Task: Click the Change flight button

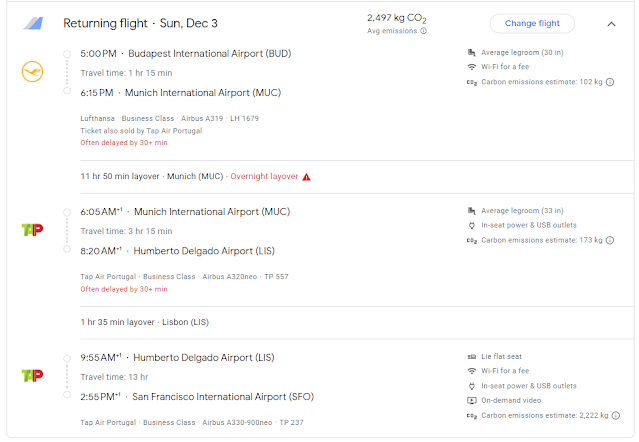Action: pyautogui.click(x=532, y=23)
